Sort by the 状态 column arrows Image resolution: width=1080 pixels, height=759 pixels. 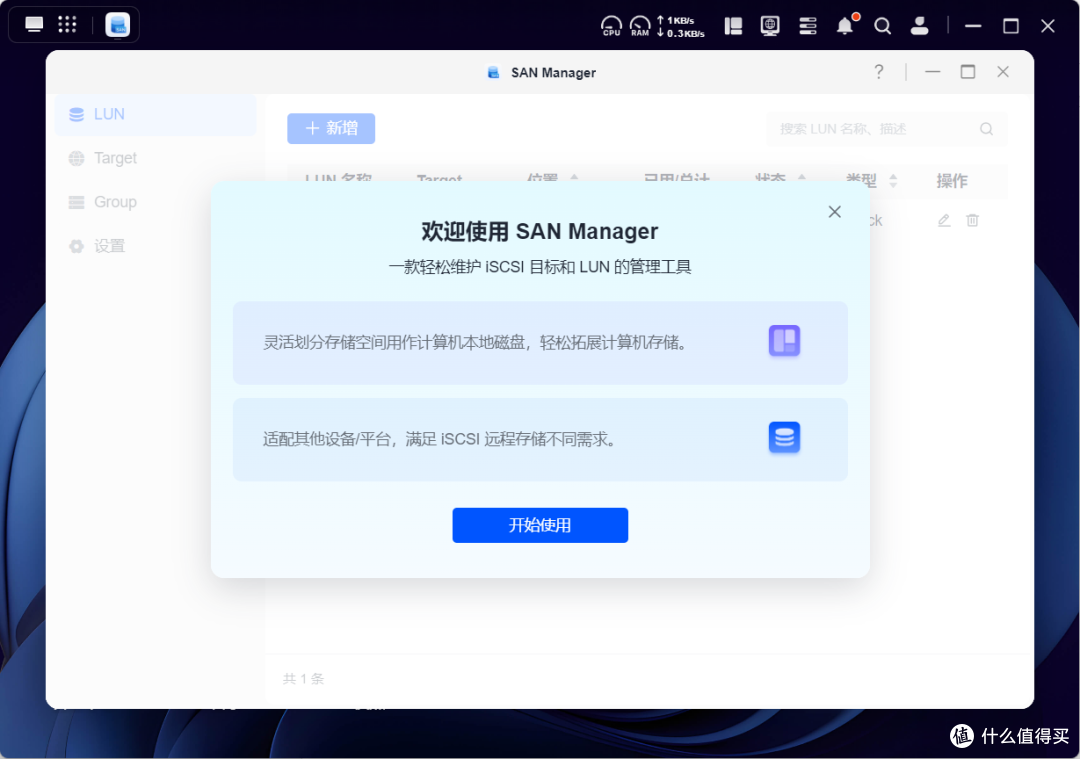(x=802, y=179)
